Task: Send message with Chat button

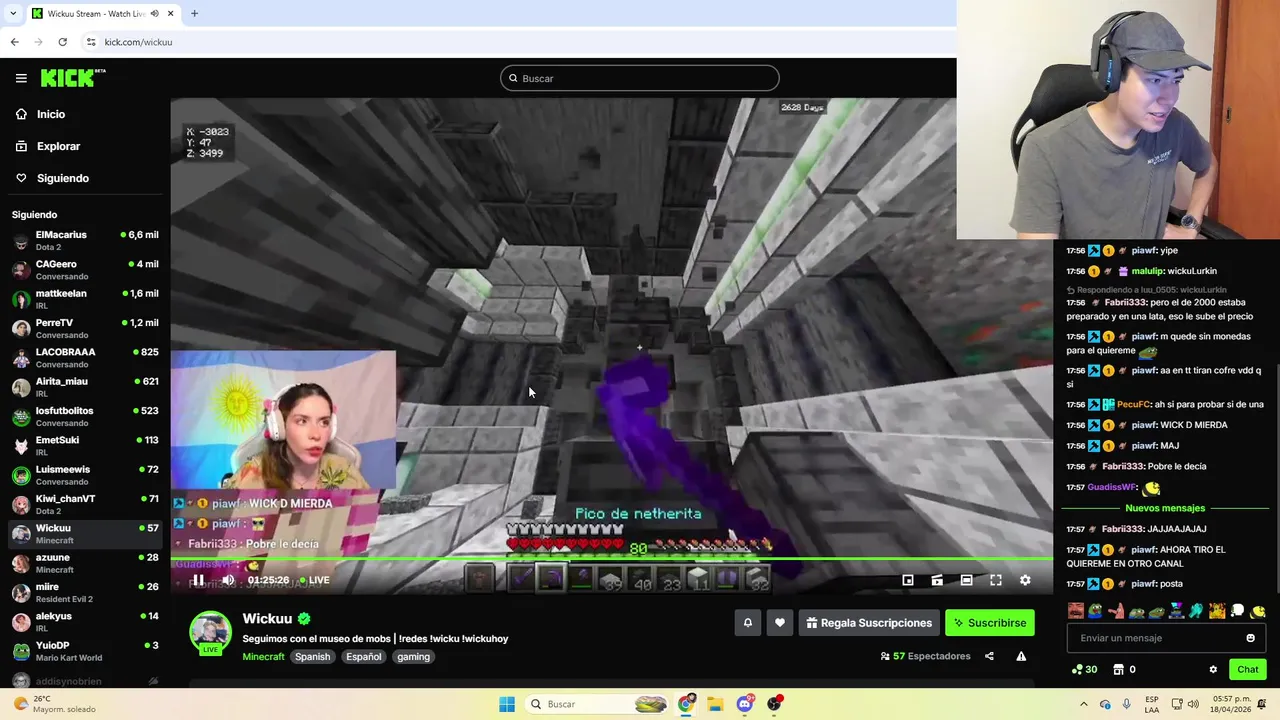Action: [1248, 670]
